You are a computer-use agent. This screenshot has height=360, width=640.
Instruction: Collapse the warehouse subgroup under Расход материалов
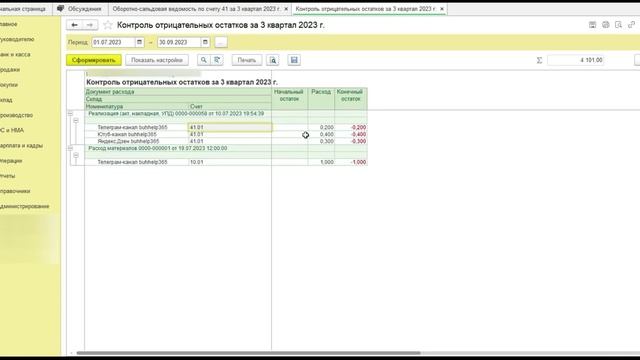(76, 155)
